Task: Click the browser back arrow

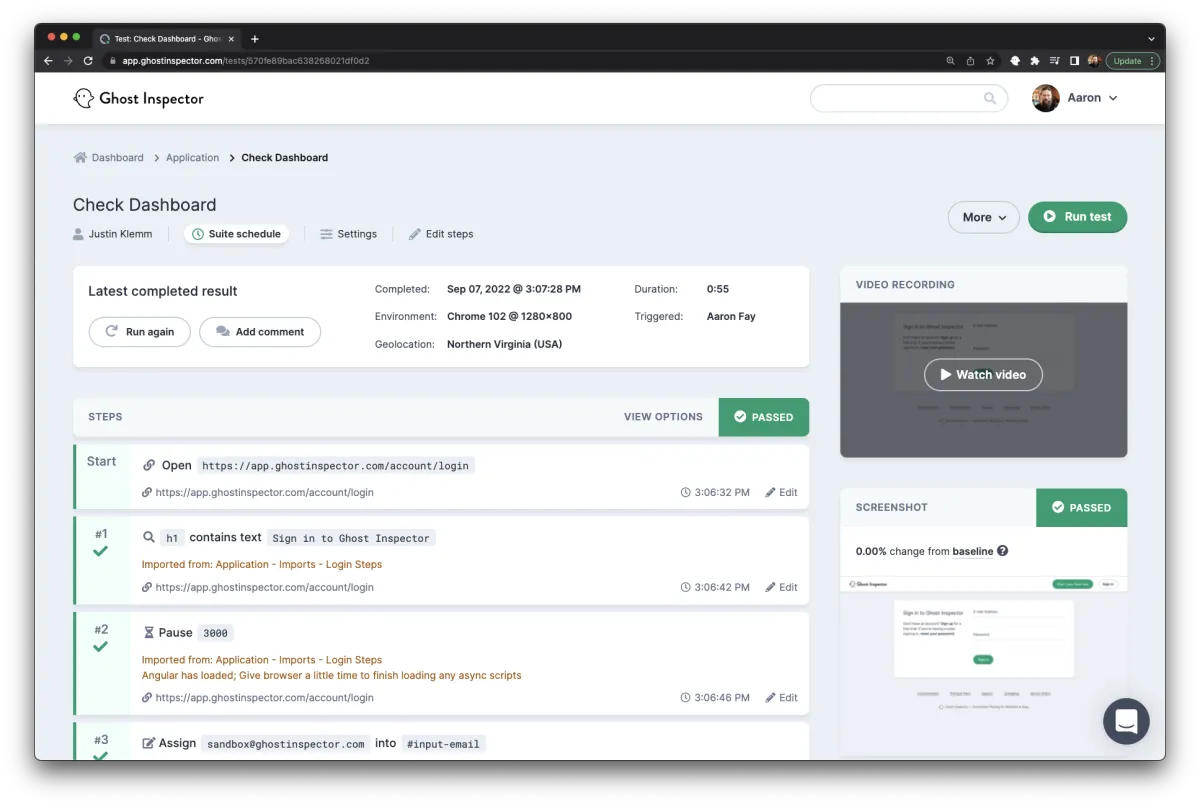Action: click(48, 61)
